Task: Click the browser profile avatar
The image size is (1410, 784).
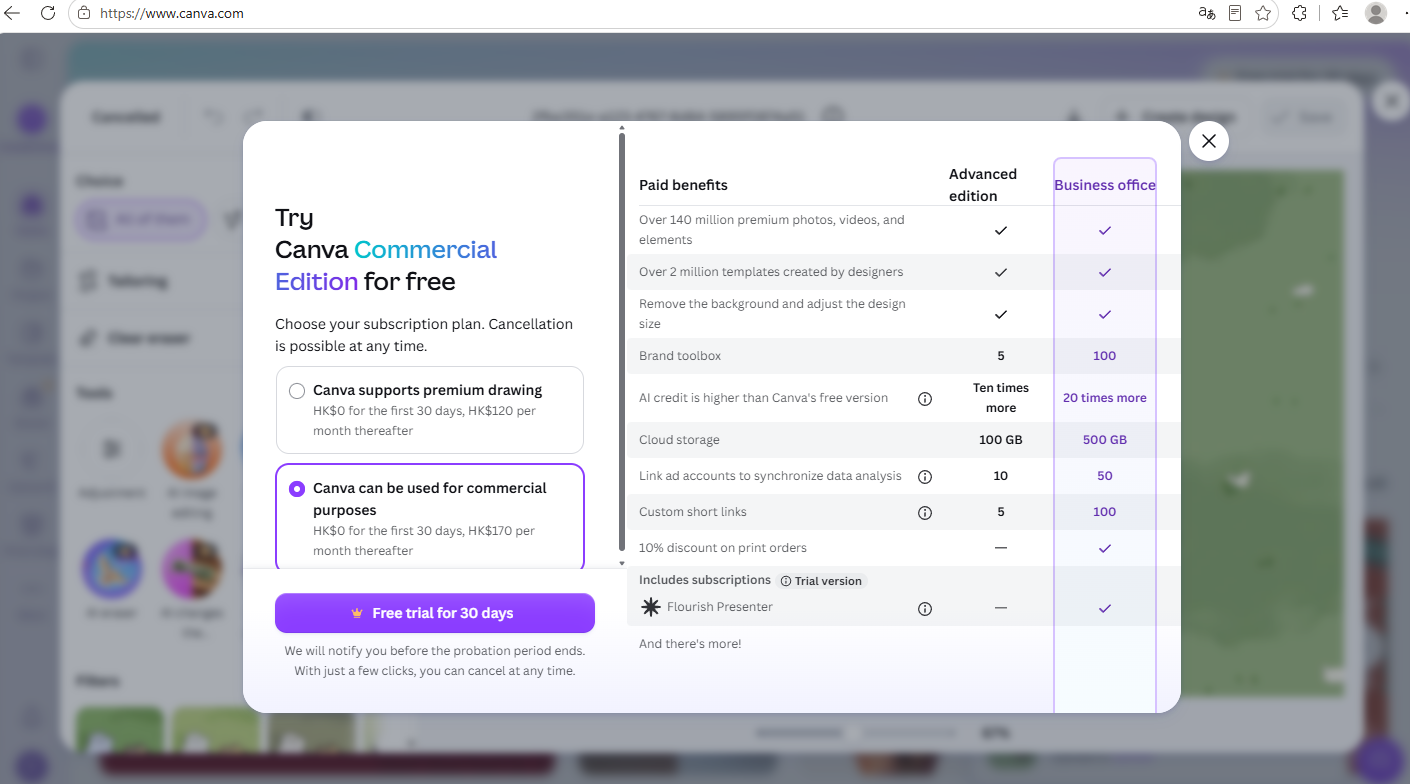Action: pos(1376,13)
